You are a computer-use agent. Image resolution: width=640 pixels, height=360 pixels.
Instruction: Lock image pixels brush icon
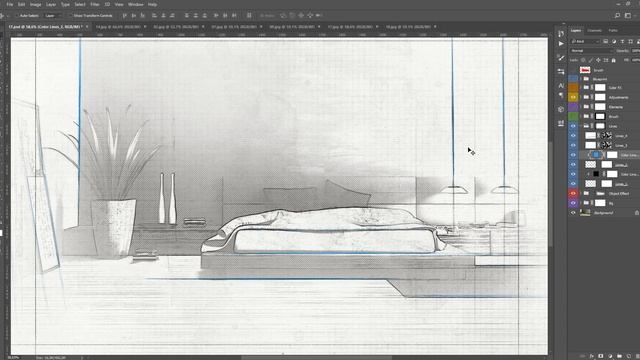591,60
